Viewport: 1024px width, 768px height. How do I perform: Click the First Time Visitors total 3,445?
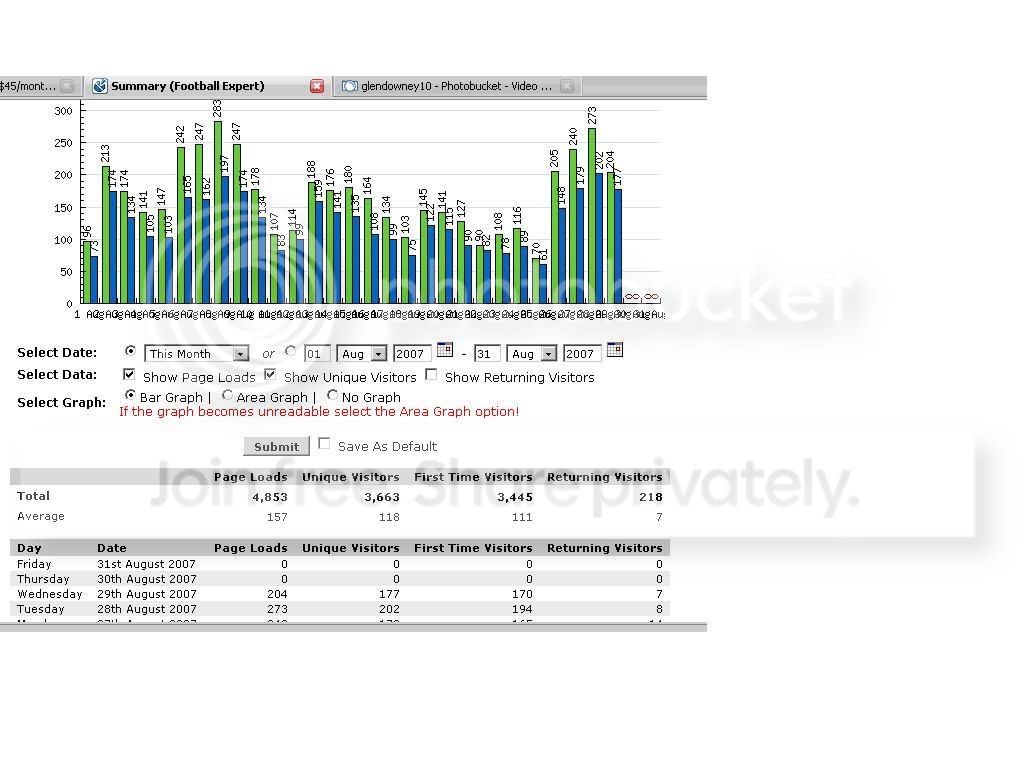click(x=515, y=497)
